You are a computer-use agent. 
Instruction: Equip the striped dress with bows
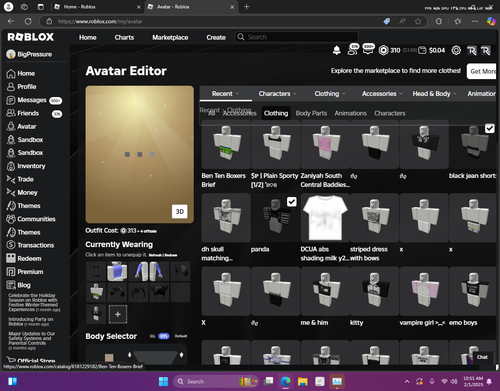coord(375,218)
